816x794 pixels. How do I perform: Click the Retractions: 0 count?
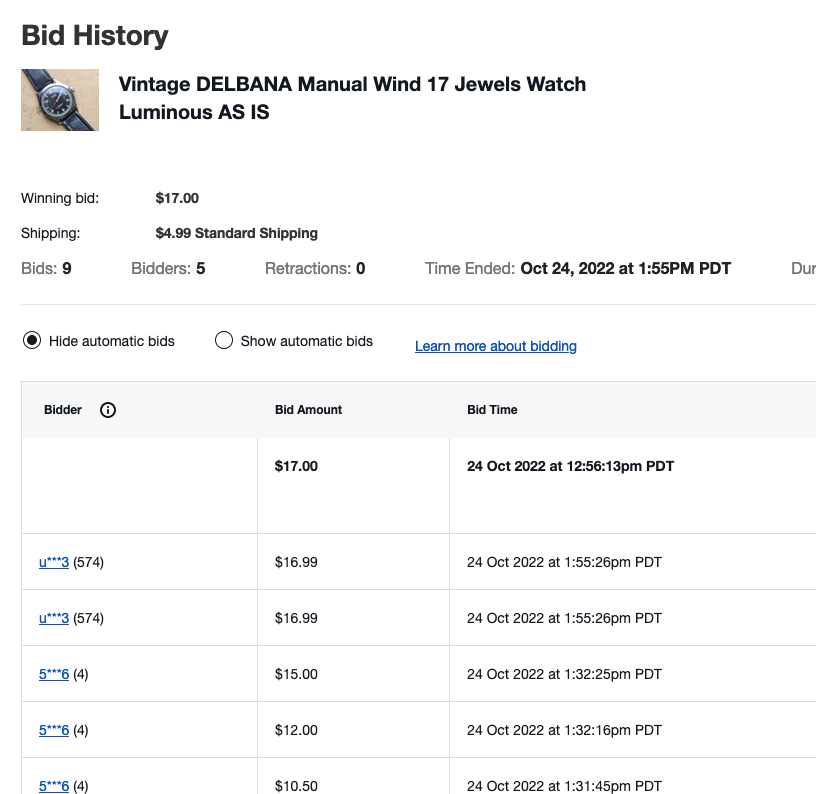click(315, 268)
